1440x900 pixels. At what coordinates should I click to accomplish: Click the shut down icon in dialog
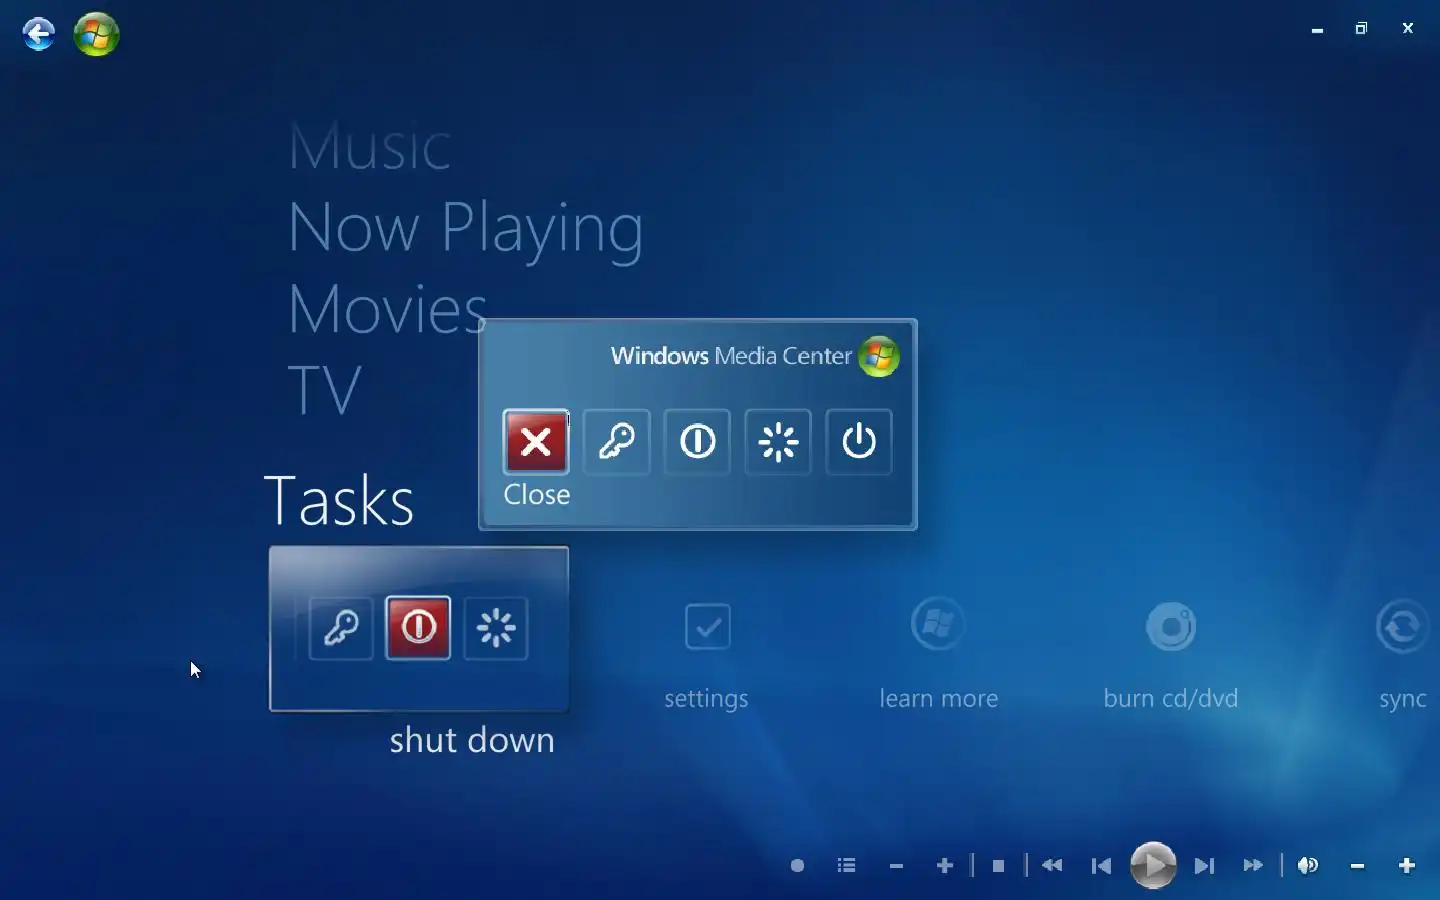[x=697, y=441]
